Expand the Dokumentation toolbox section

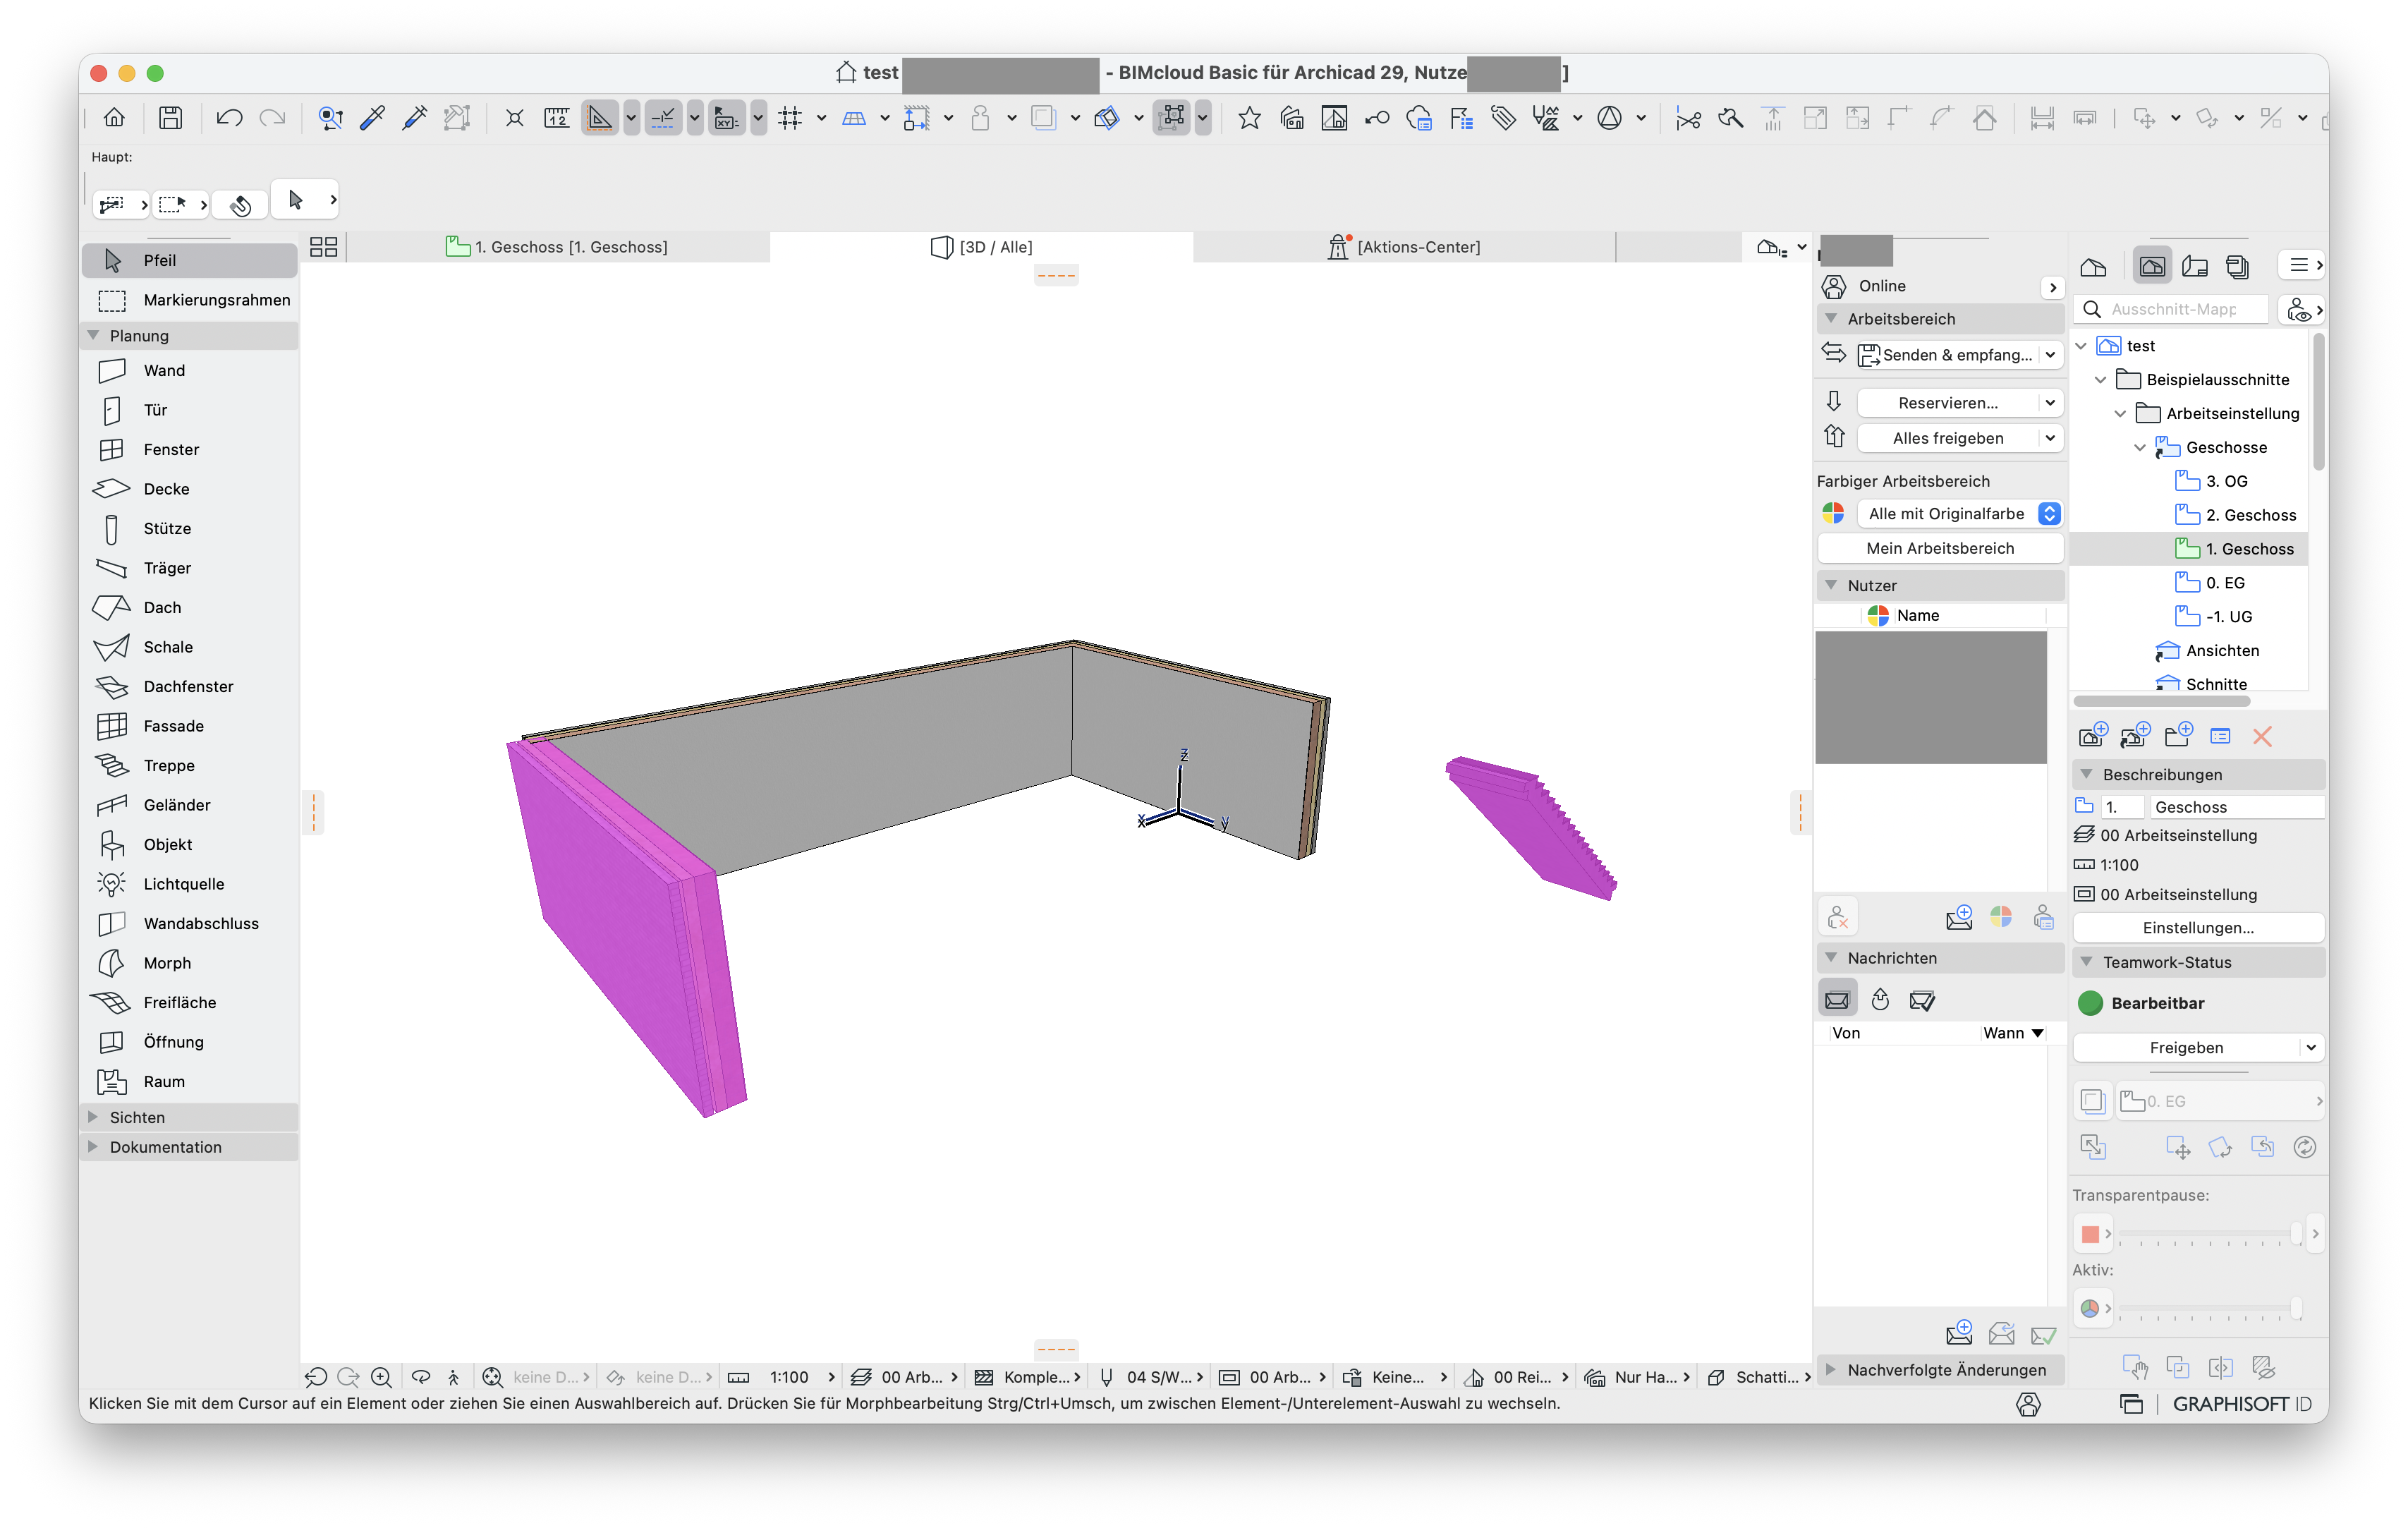coord(93,1147)
